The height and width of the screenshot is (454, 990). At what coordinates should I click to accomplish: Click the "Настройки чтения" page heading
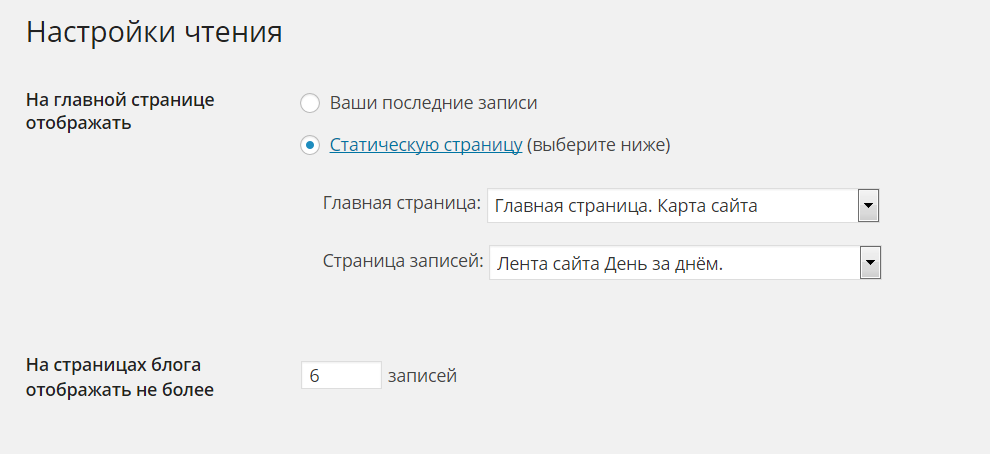(x=154, y=32)
